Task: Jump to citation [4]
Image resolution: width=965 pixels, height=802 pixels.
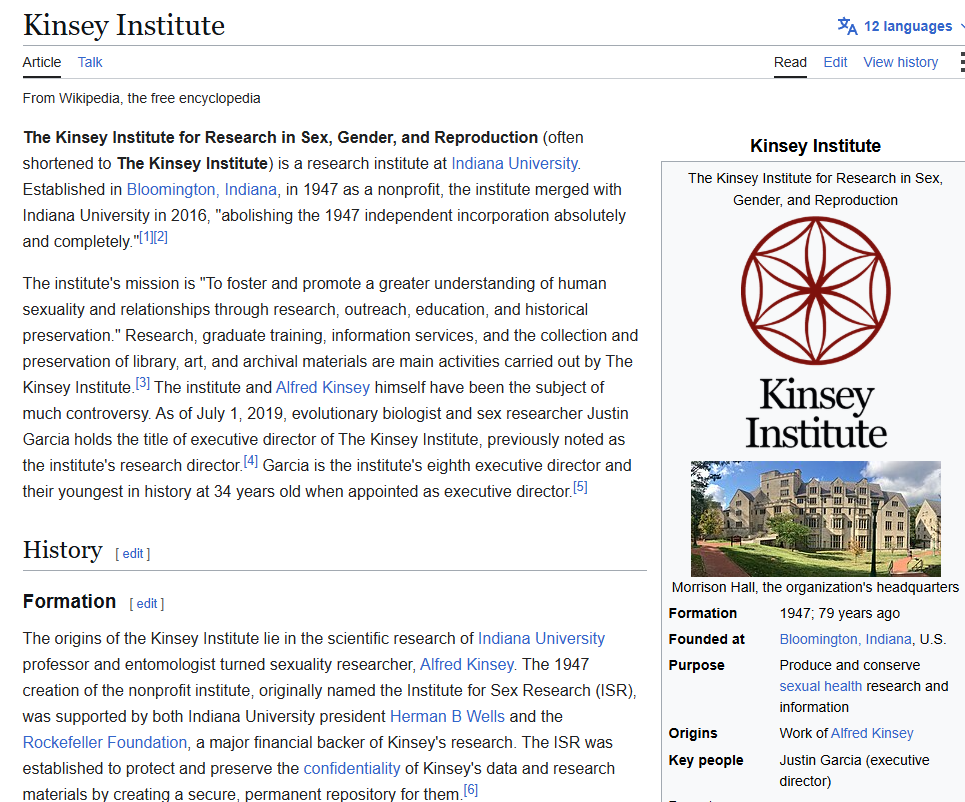Action: [x=250, y=461]
